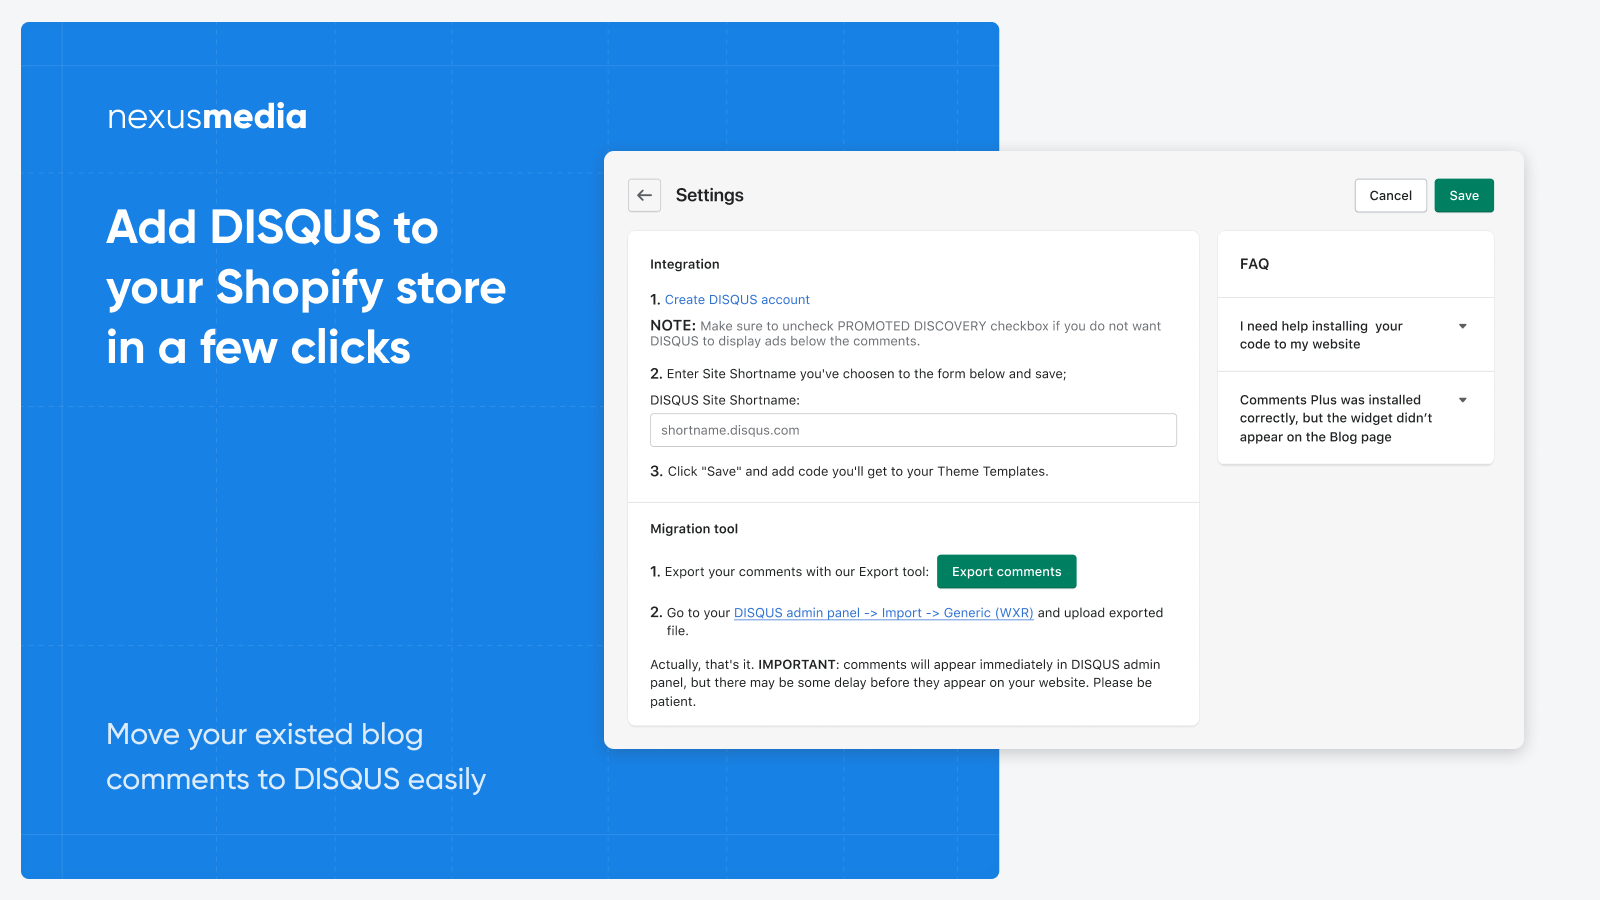Viewport: 1600px width, 900px height.
Task: Expand the "I need help installing your code" FAQ
Action: [x=1320, y=334]
